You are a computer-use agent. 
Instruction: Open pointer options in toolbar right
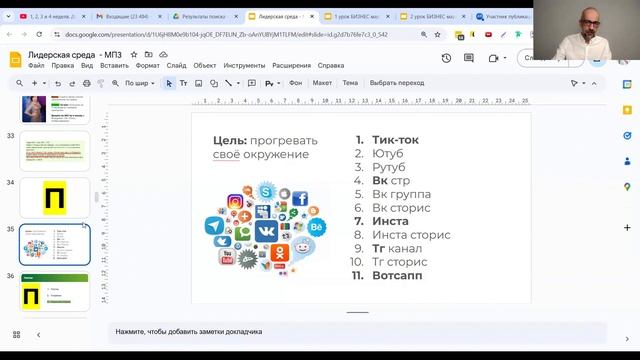(x=577, y=83)
